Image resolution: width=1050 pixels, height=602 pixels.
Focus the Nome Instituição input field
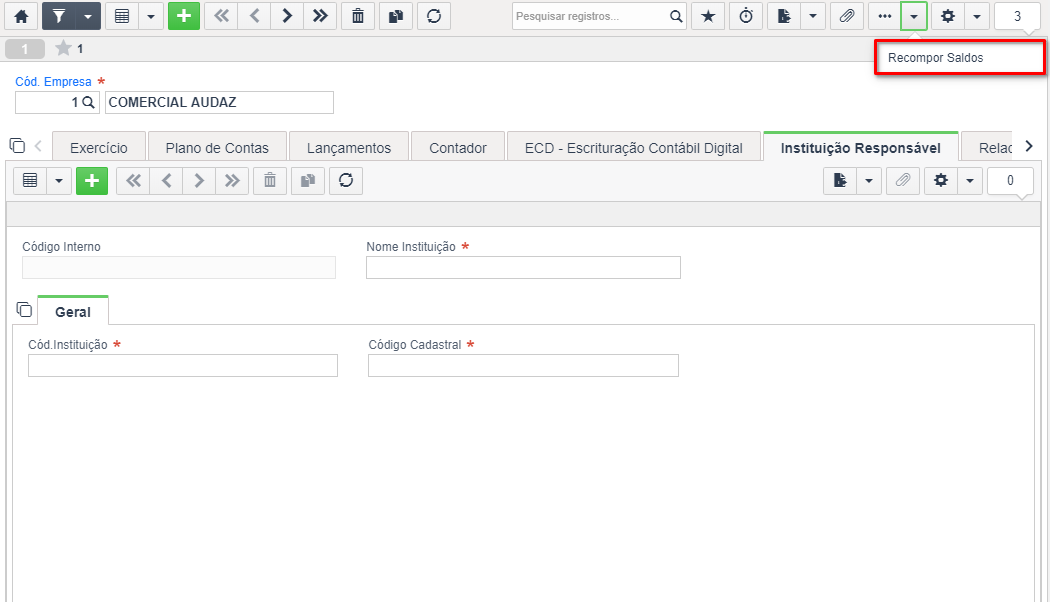pos(523,268)
